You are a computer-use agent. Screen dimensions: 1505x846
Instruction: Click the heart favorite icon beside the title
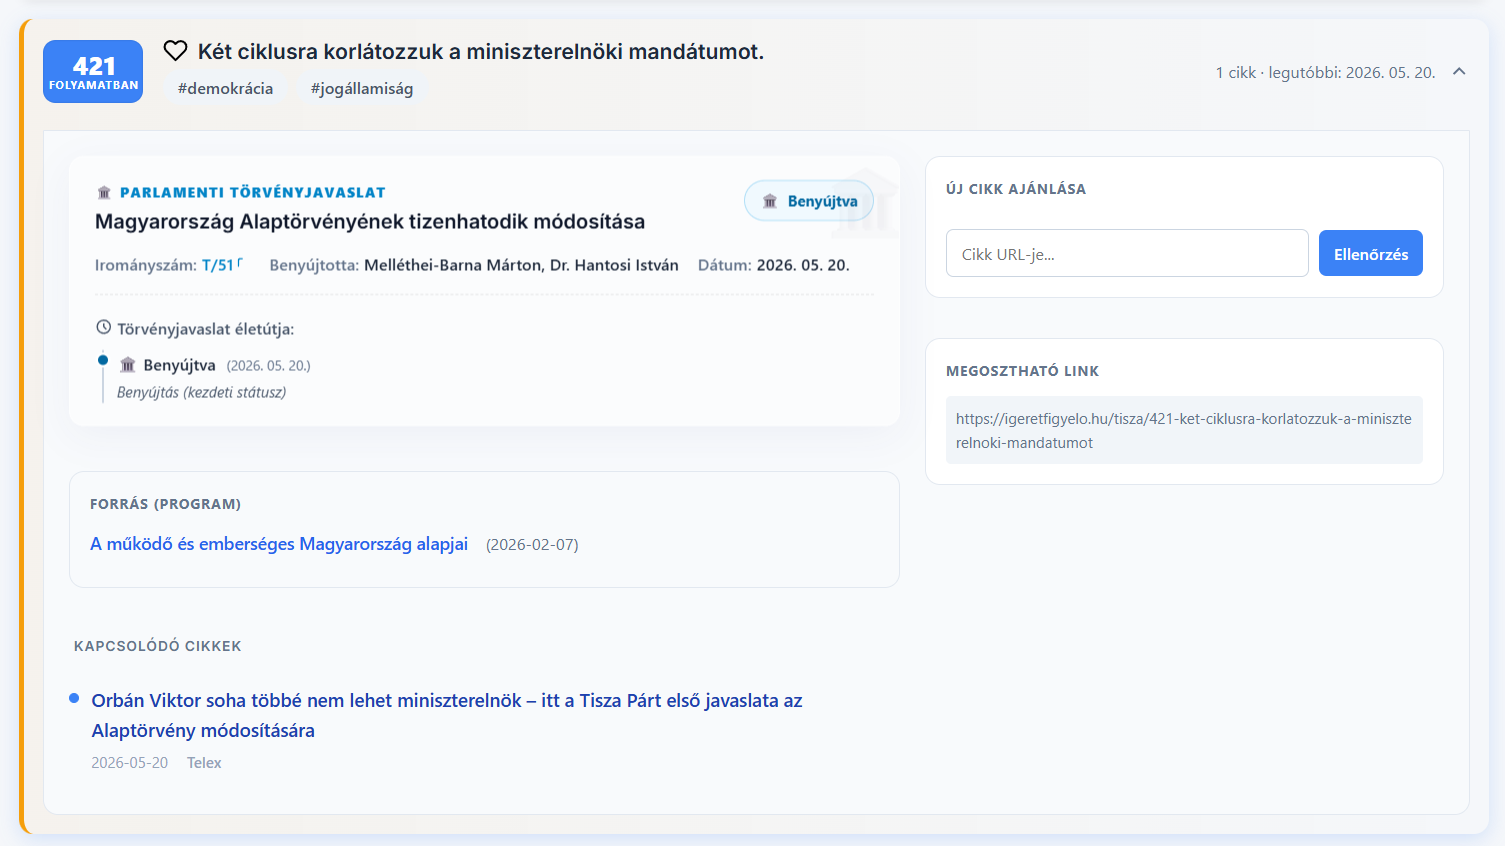click(176, 51)
